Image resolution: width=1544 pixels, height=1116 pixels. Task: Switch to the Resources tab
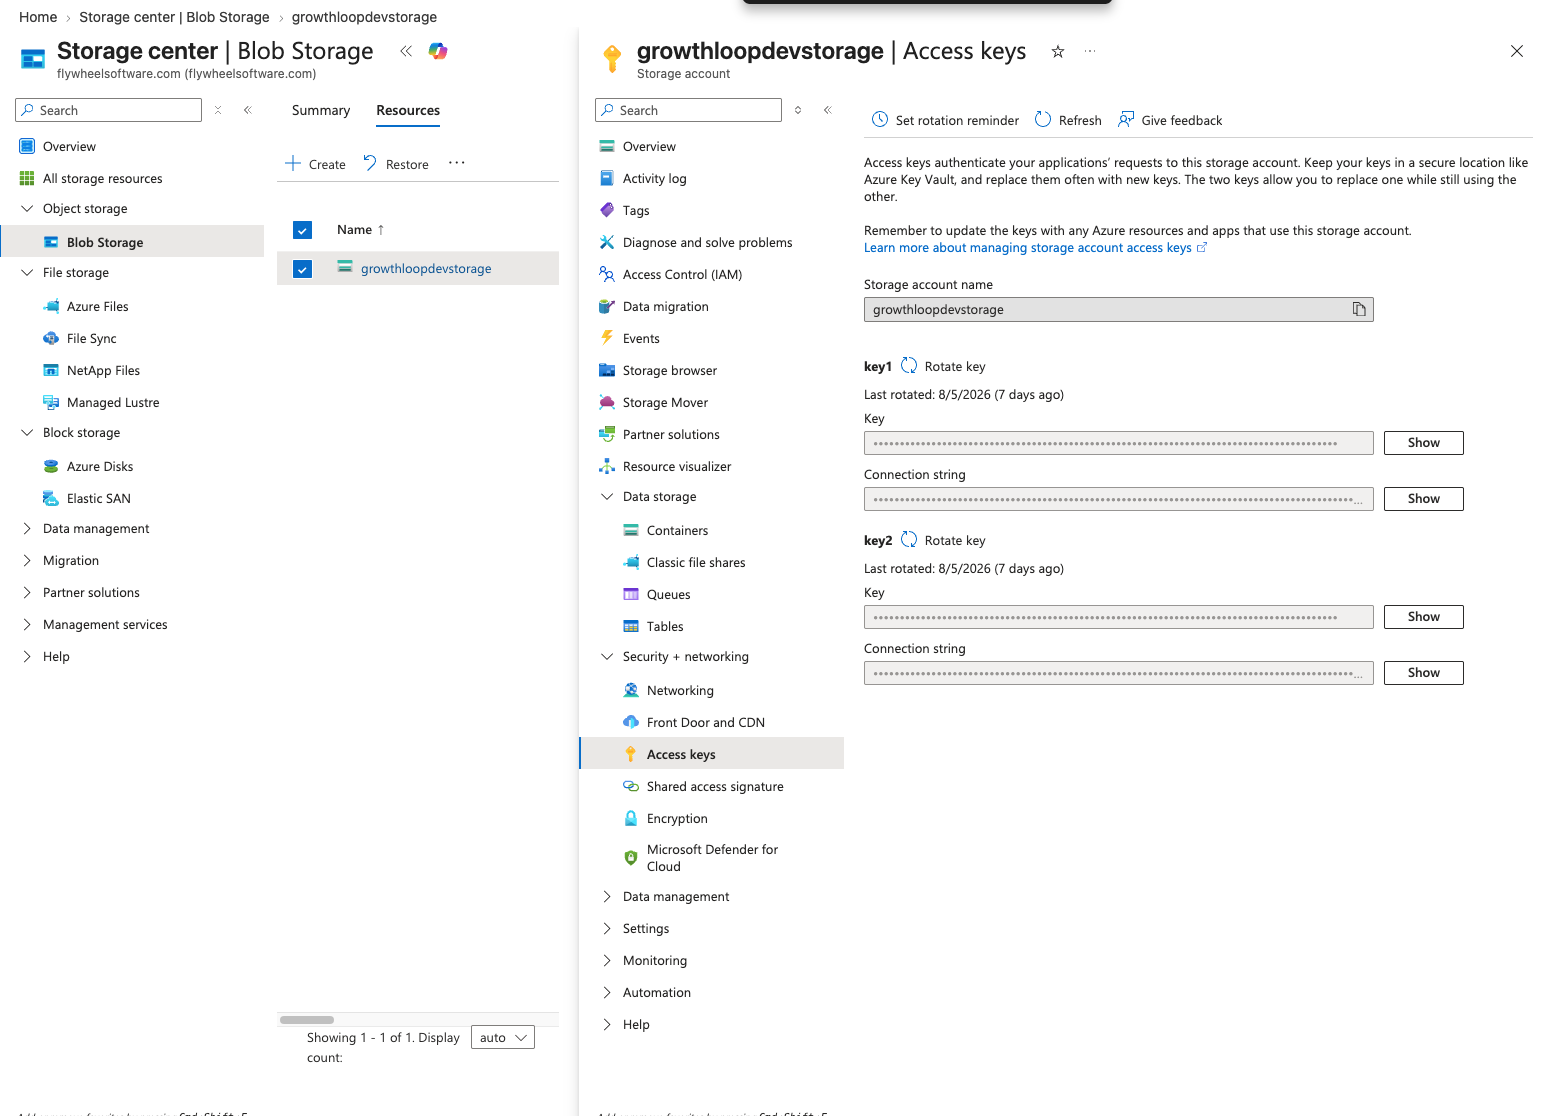pos(408,110)
